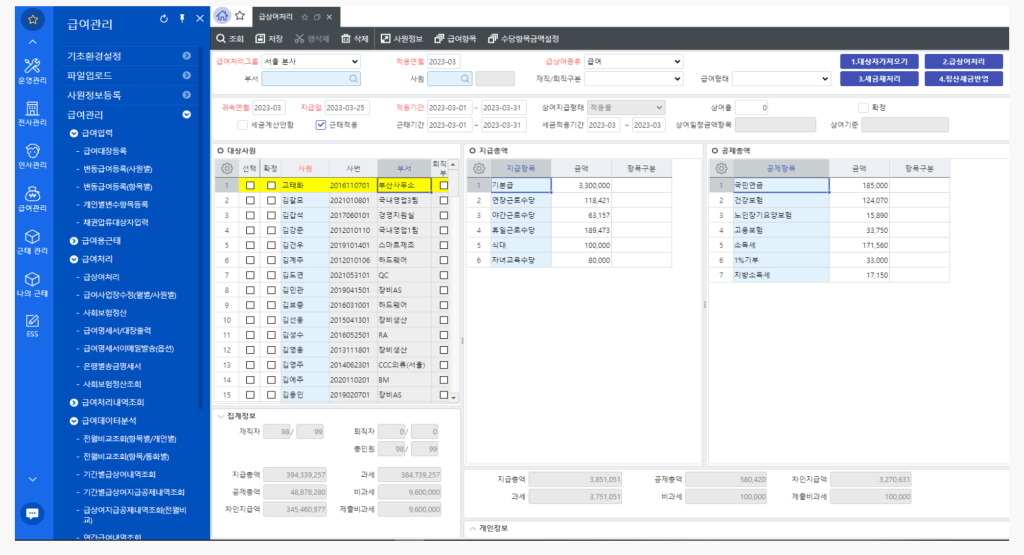The height and width of the screenshot is (555, 1024).
Task: Open 급여대장등록 menu item
Action: click(x=105, y=151)
